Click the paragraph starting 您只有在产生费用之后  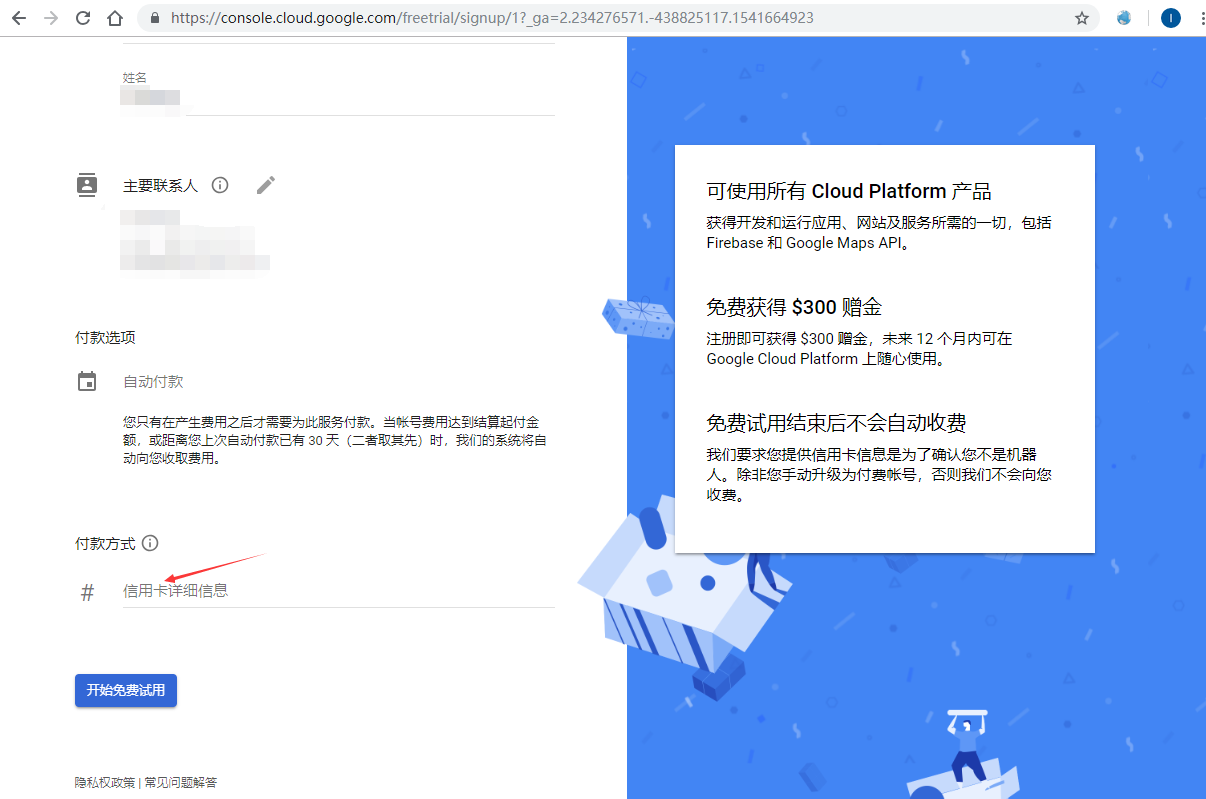coord(334,440)
